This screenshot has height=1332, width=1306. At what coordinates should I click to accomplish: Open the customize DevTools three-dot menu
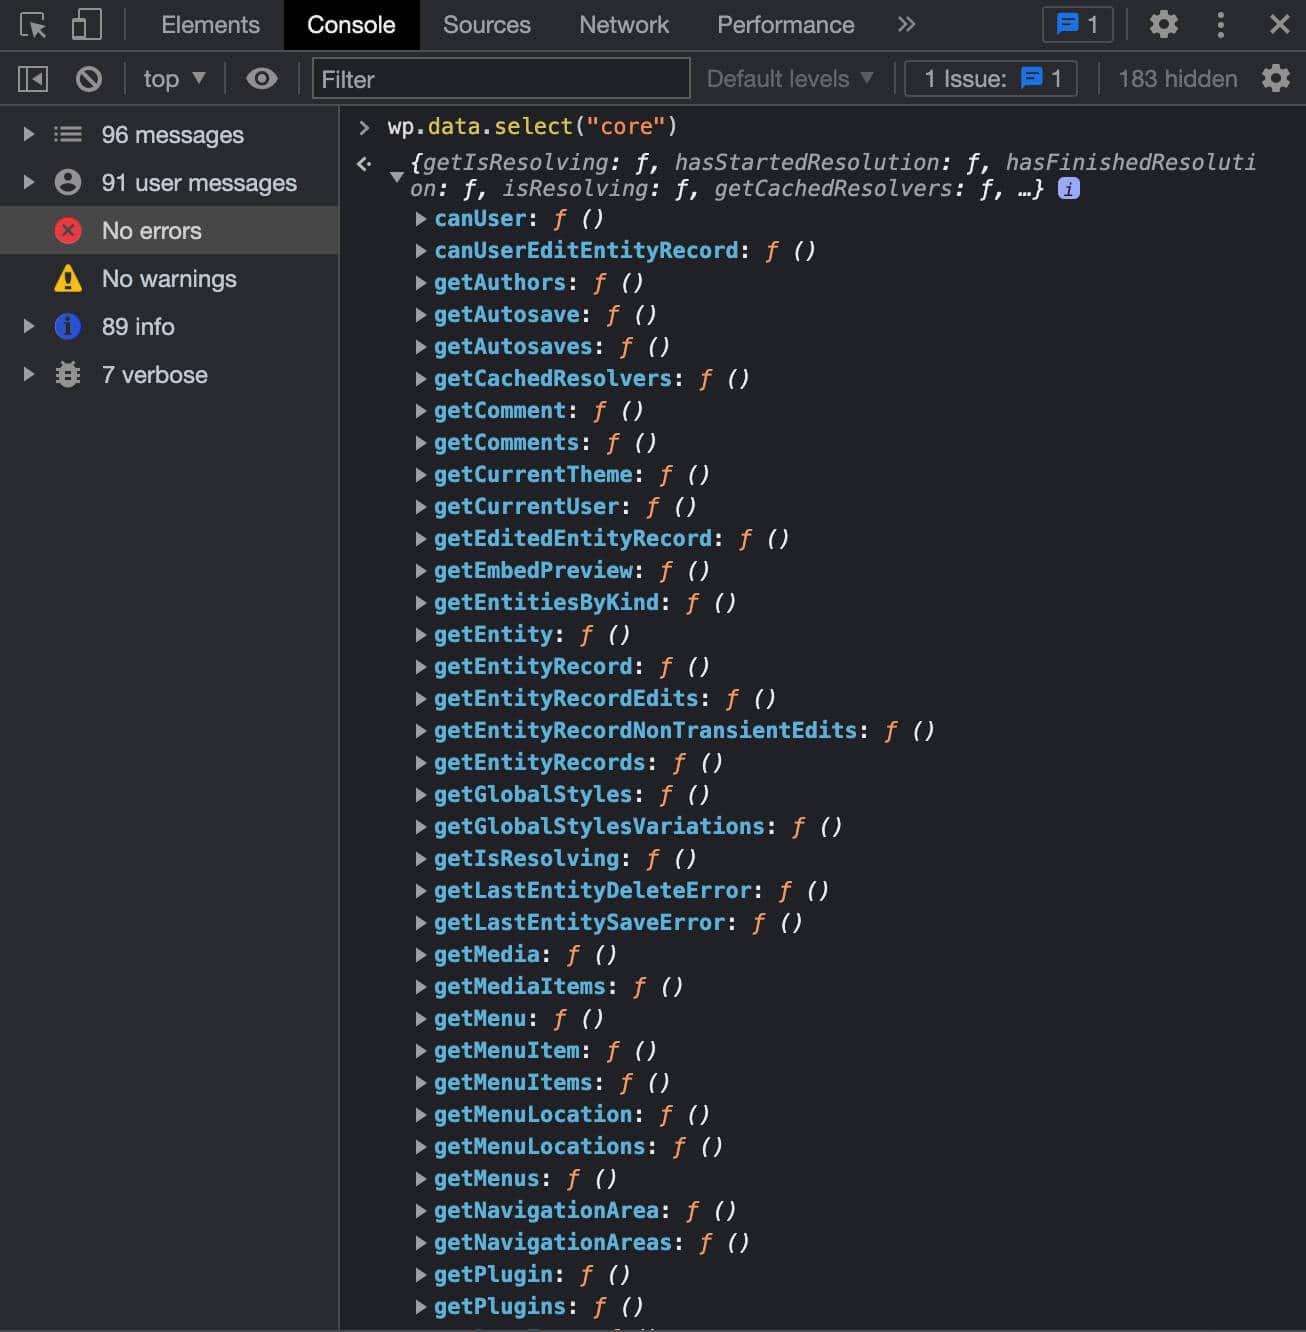point(1221,24)
